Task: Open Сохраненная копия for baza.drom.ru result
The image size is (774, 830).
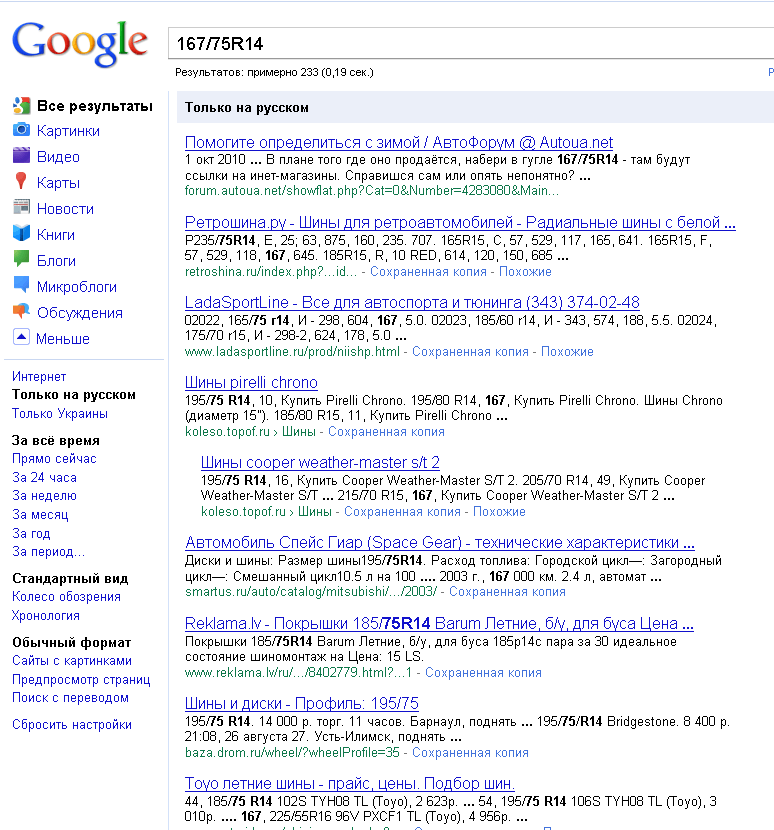Action: [x=470, y=752]
